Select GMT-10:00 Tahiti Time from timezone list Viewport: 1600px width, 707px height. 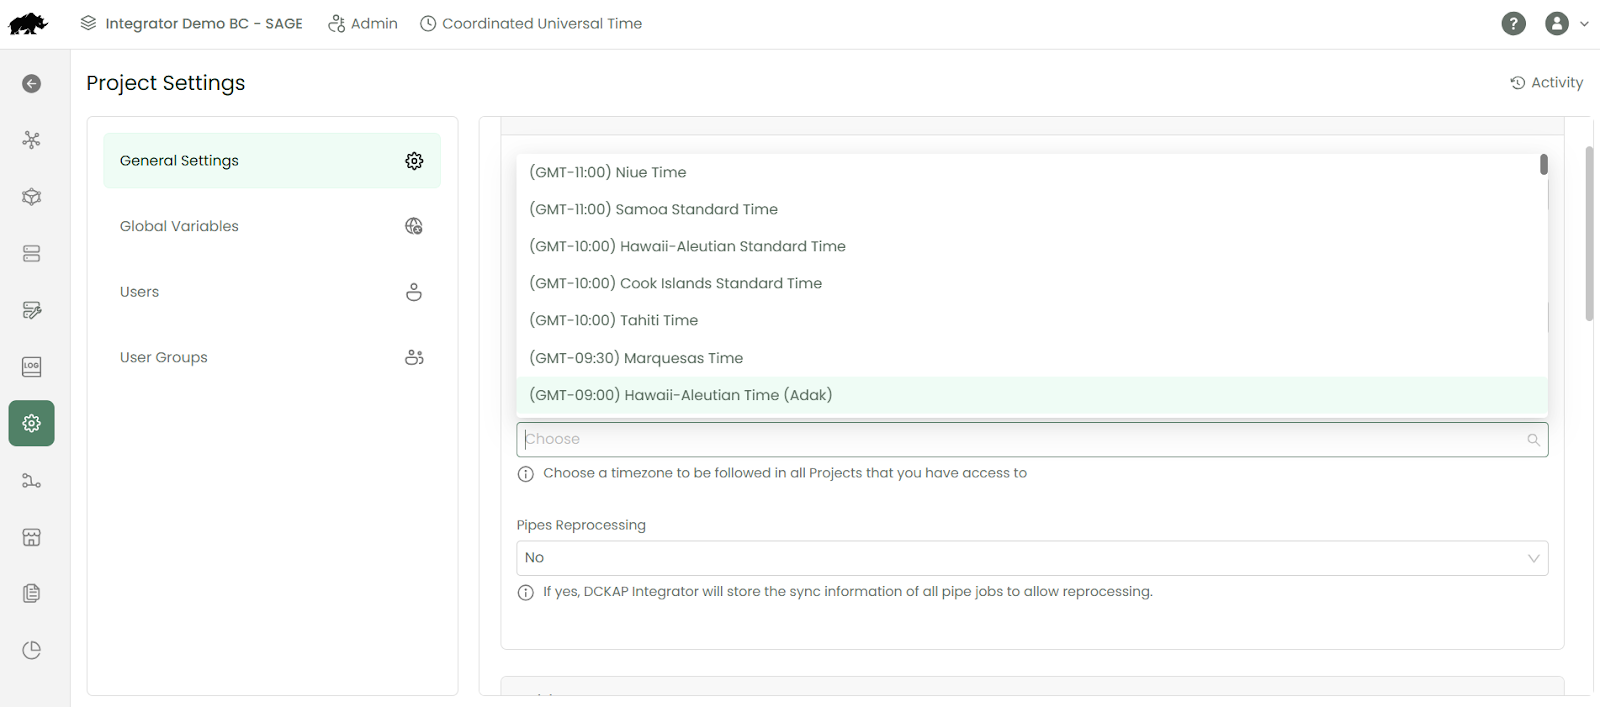click(x=613, y=320)
